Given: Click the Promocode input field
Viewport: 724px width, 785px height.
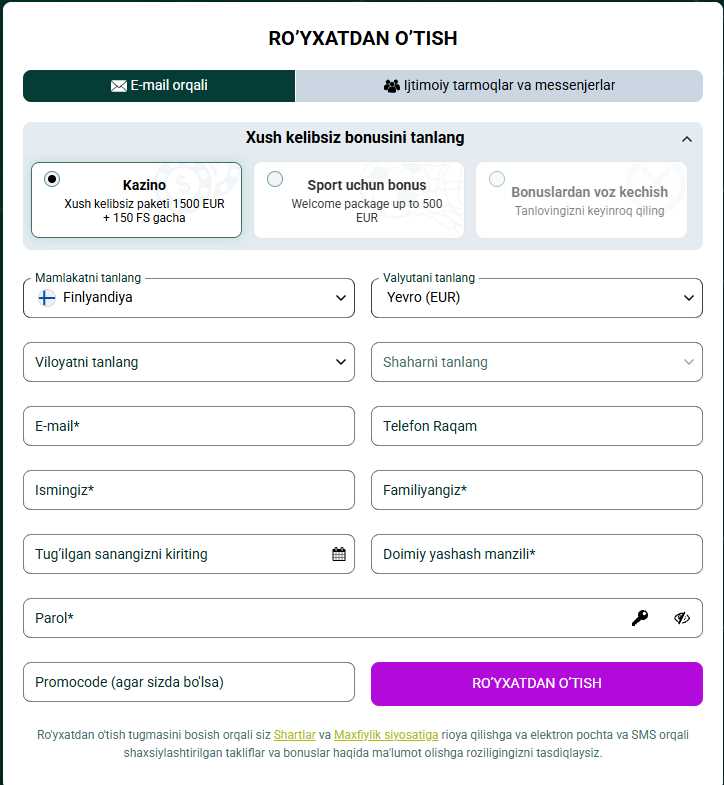Looking at the screenshot, I should coord(189,682).
